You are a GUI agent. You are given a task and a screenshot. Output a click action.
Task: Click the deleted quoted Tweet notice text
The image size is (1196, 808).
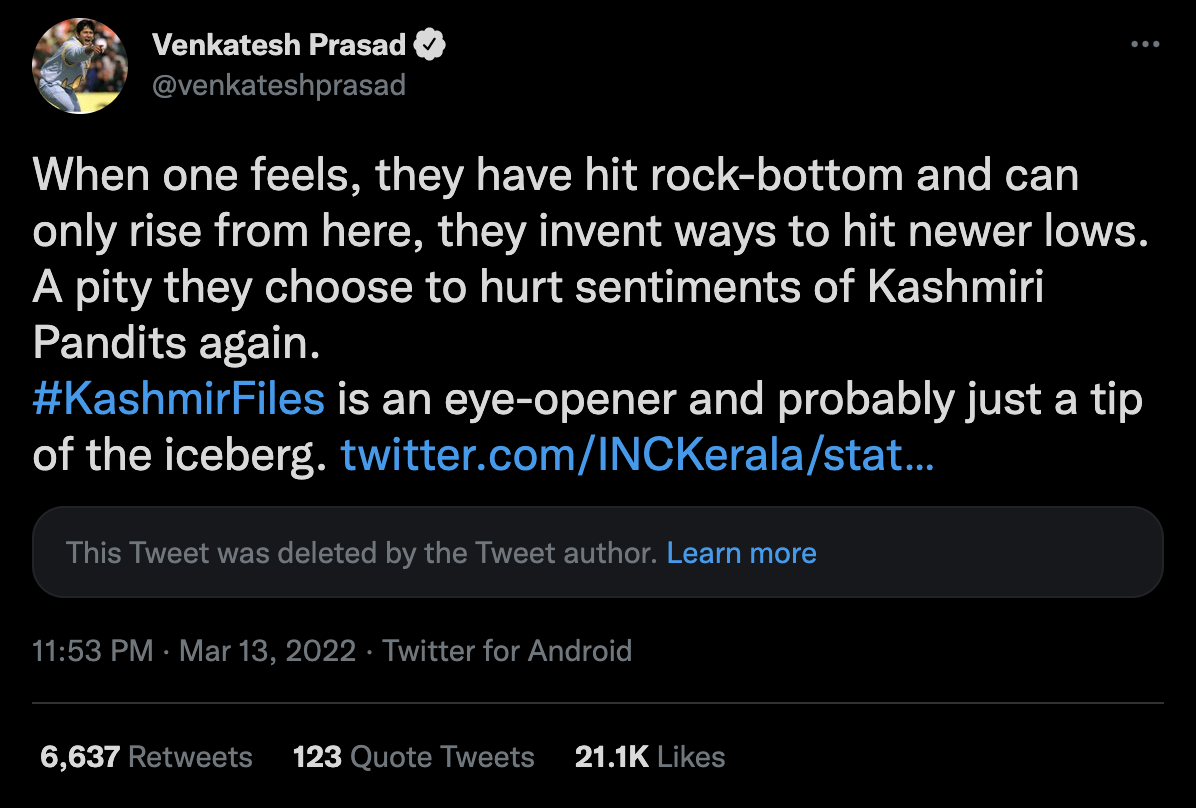[361, 553]
